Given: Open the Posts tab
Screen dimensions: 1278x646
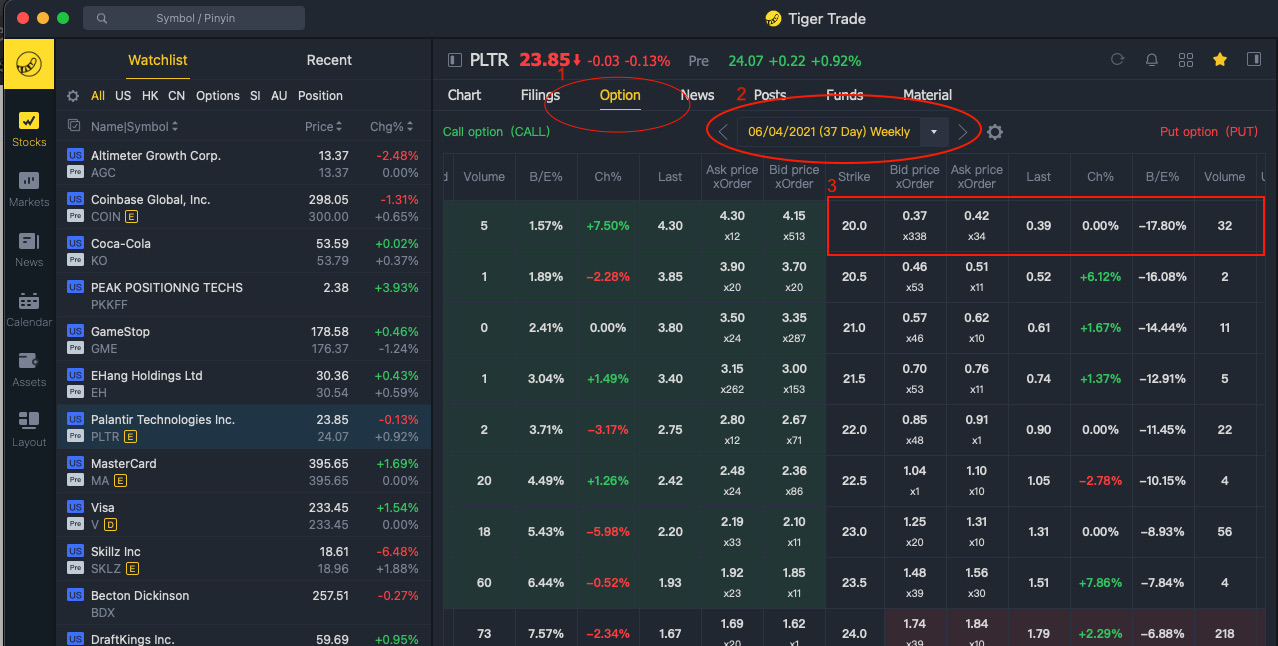Looking at the screenshot, I should tap(770, 95).
